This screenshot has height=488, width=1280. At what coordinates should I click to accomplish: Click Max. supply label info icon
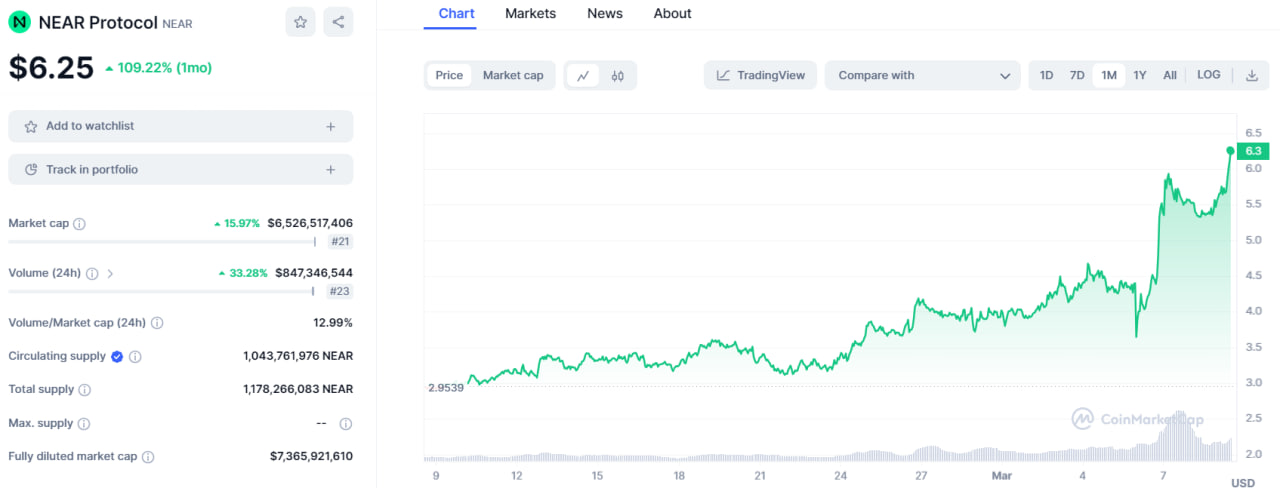84,423
